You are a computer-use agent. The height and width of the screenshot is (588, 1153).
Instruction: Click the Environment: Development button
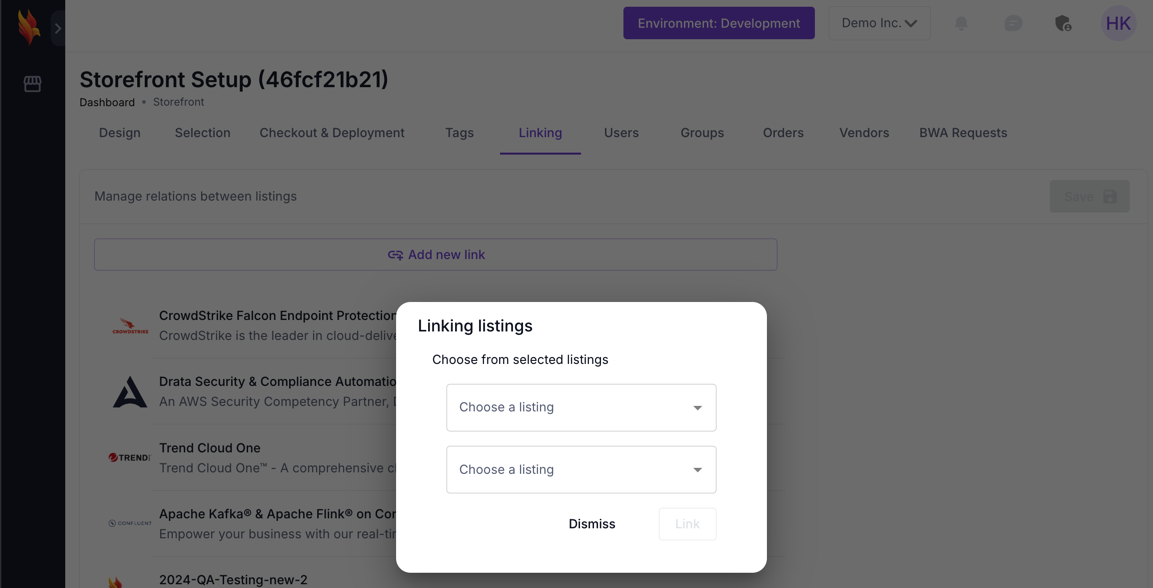(x=718, y=23)
